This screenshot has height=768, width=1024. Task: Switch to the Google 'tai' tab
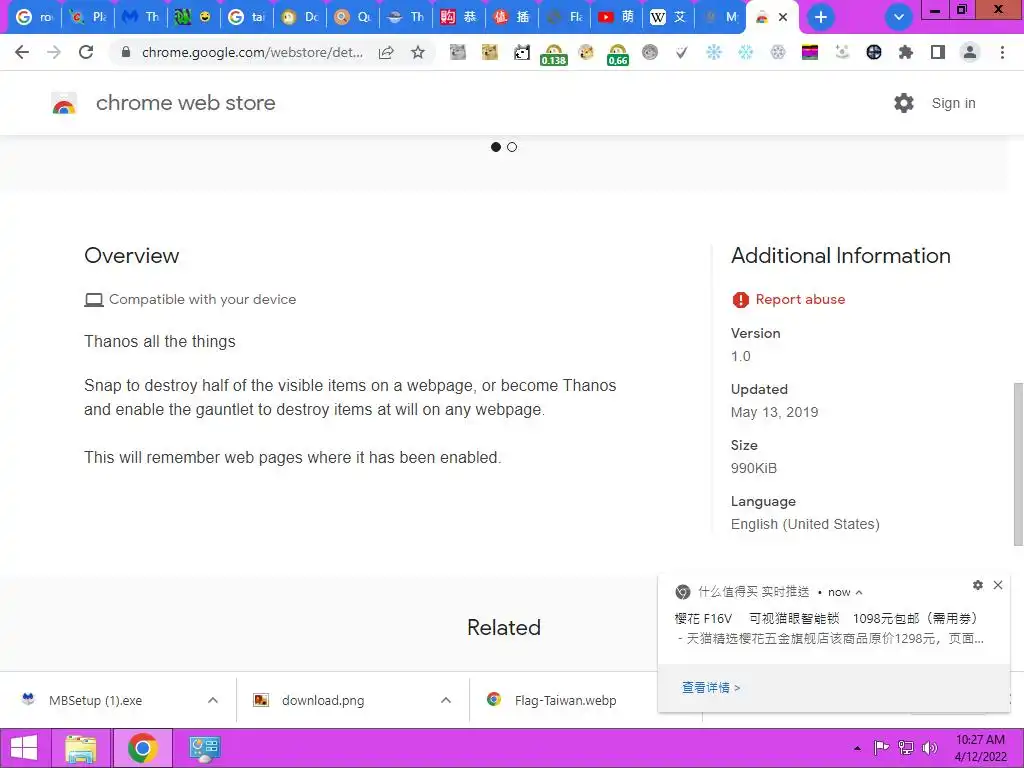coord(248,17)
